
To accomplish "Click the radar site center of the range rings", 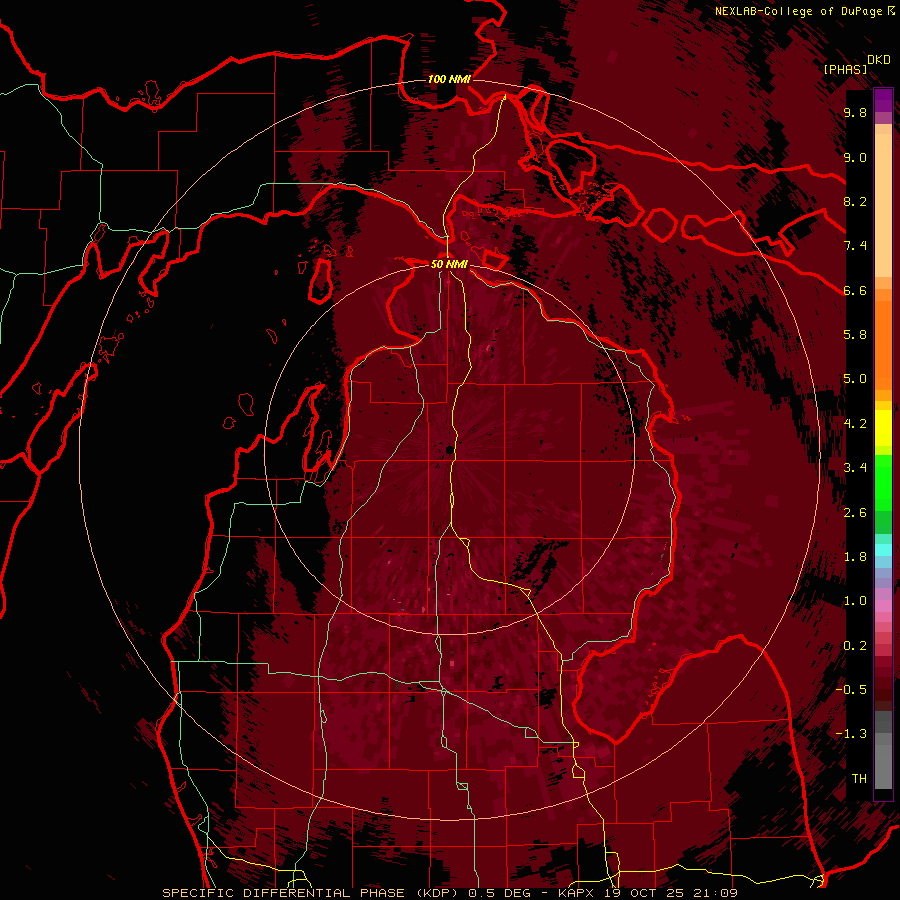I will 449,450.
